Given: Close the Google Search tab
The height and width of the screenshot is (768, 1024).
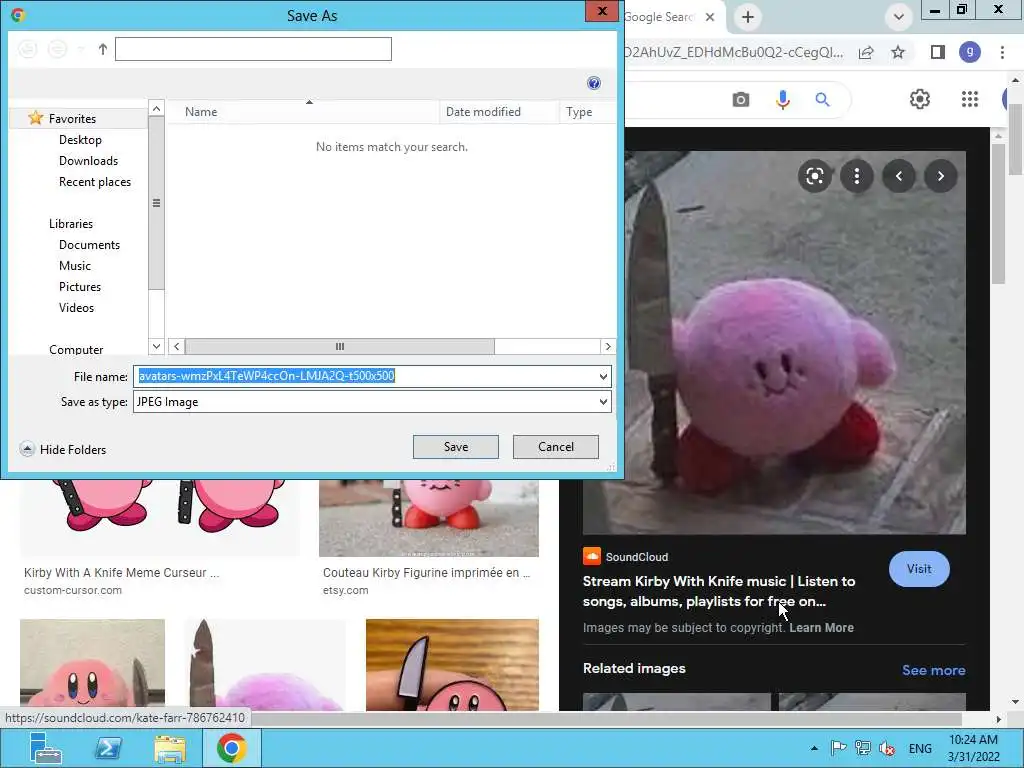Looking at the screenshot, I should tap(710, 17).
